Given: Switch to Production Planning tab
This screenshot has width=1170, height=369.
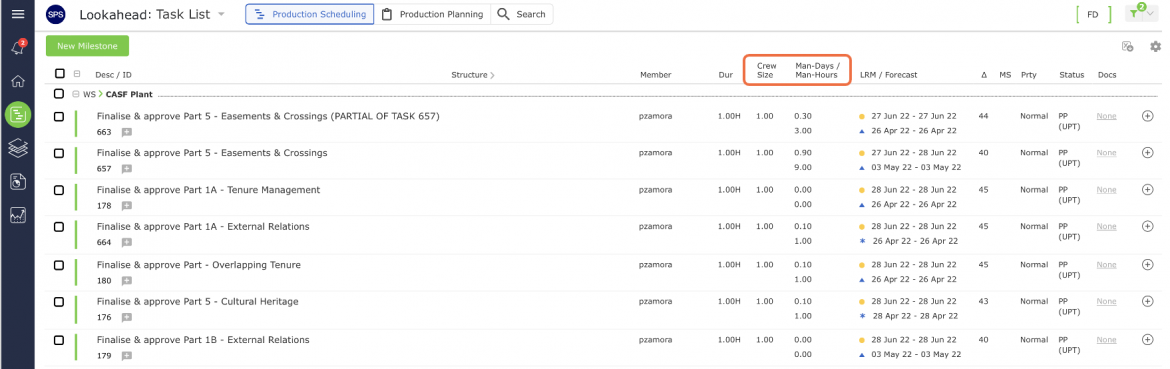Looking at the screenshot, I should tap(432, 14).
